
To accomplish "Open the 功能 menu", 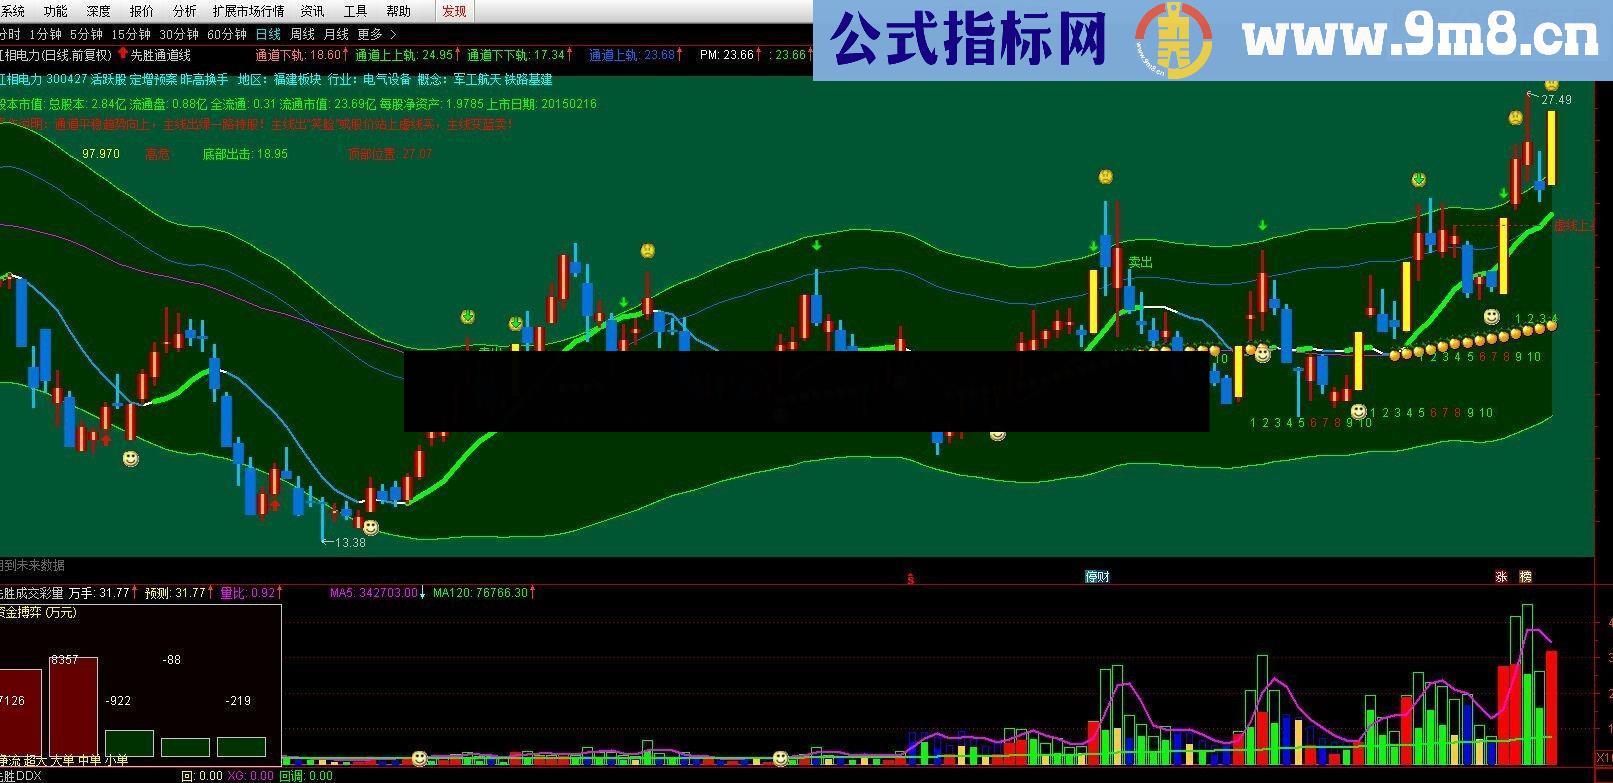I will tap(55, 11).
